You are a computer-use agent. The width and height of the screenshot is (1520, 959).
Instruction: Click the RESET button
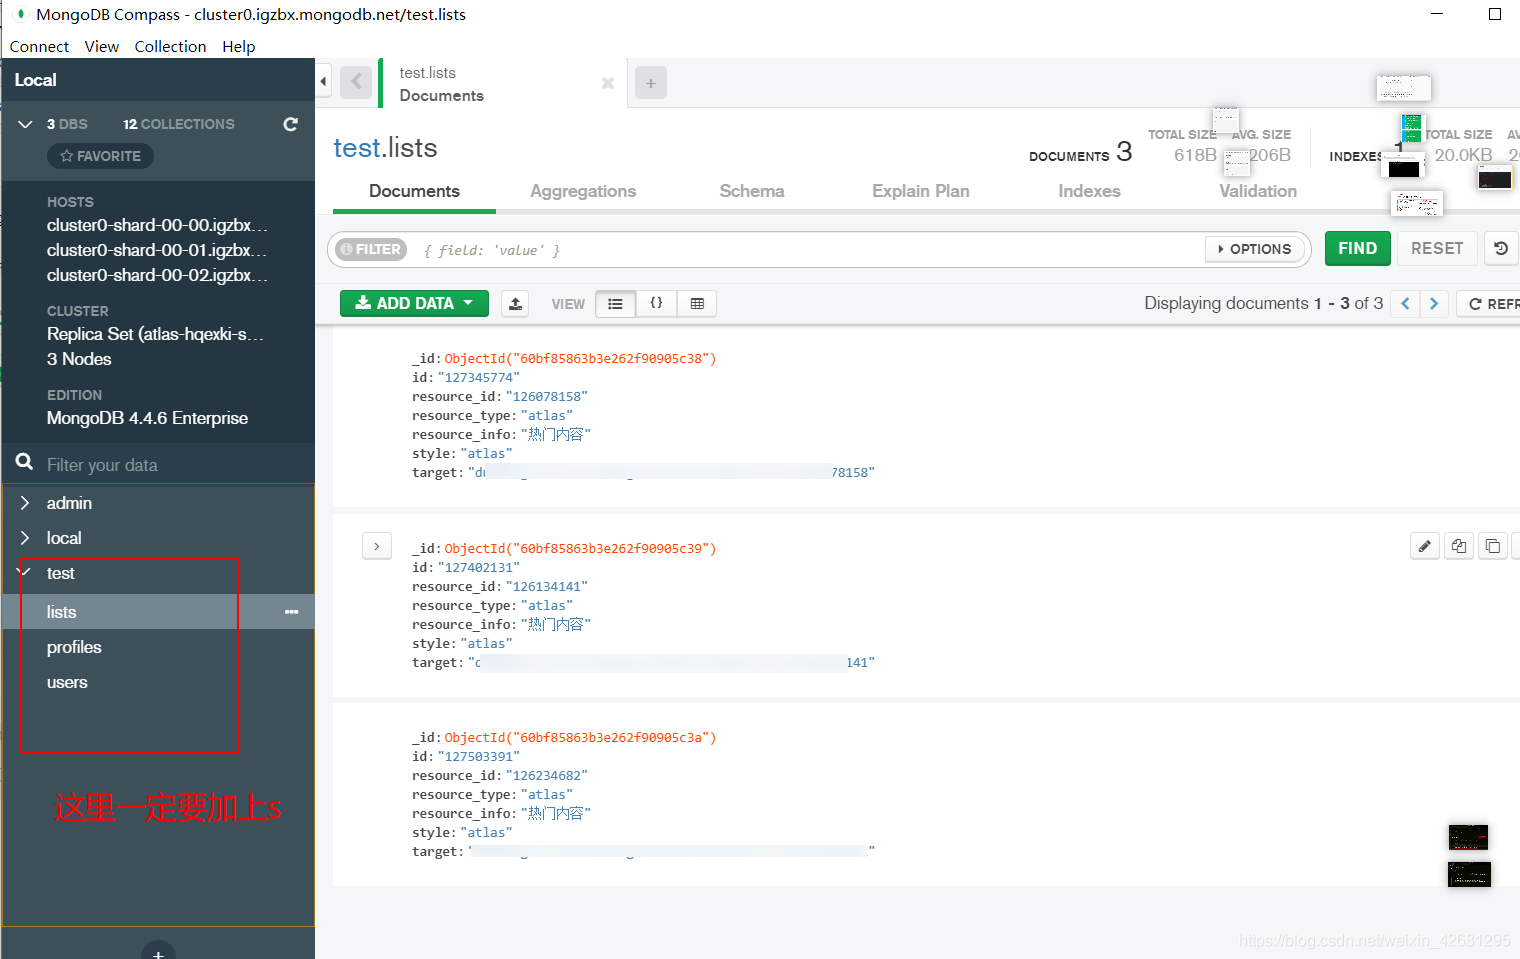1437,248
